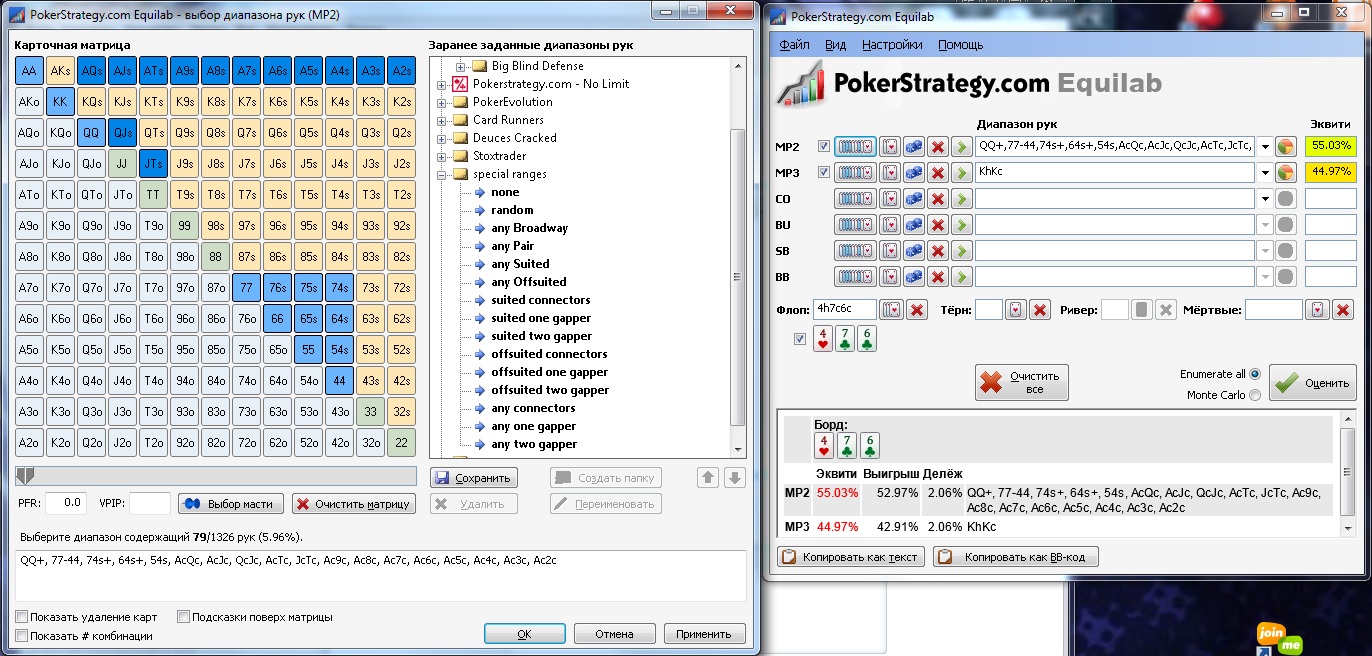Click the VPIP input field
Viewport: 1372px width, 656px height.
[150, 503]
